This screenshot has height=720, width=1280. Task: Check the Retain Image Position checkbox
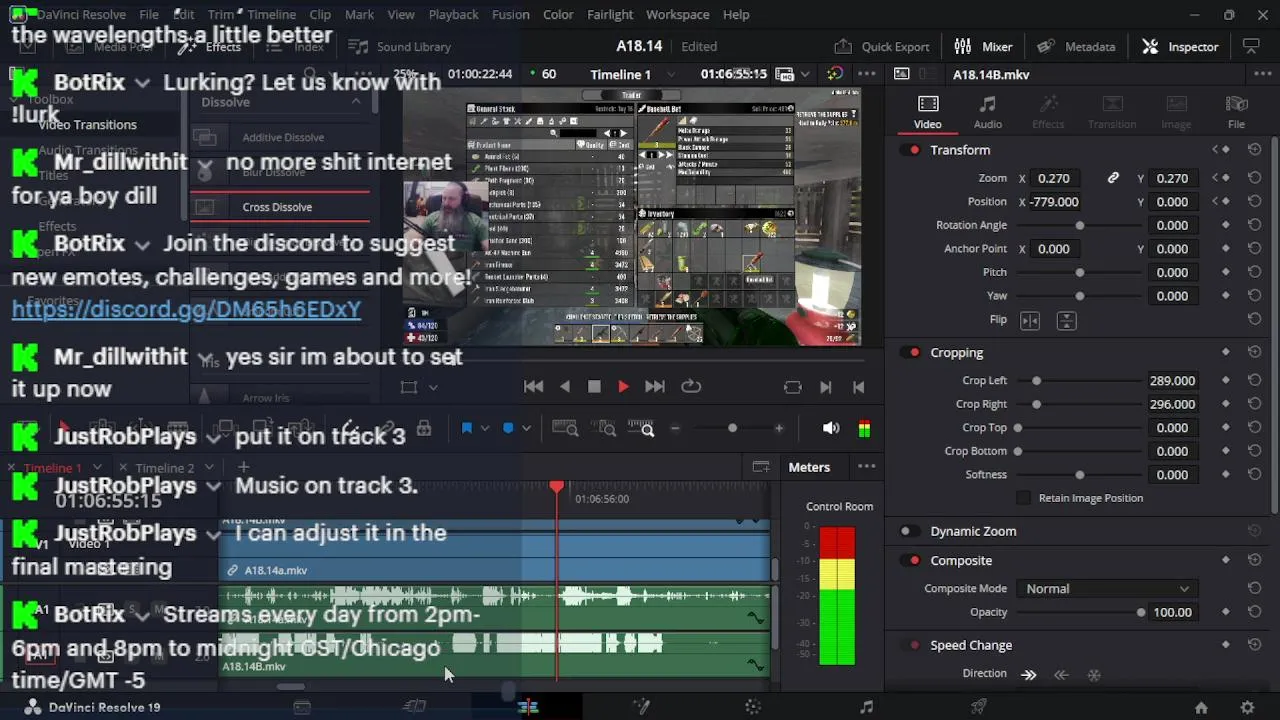coord(1023,498)
